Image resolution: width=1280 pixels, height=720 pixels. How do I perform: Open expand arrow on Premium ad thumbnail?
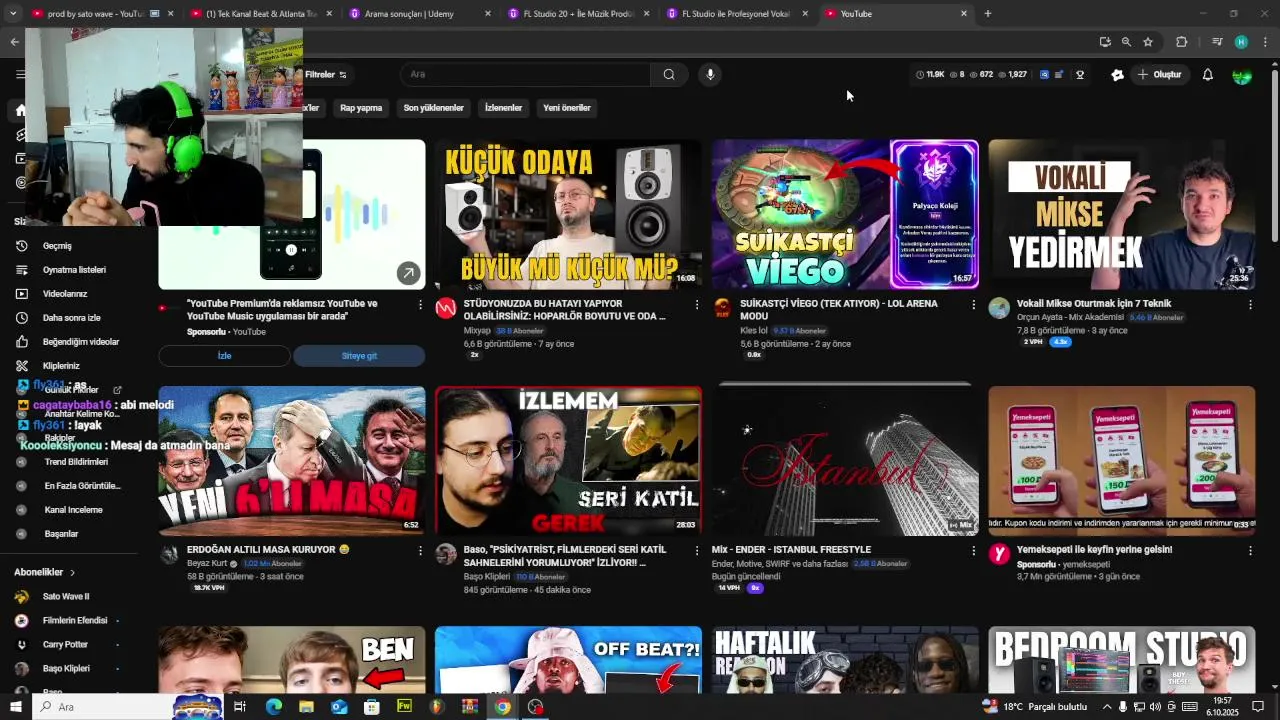tap(408, 273)
